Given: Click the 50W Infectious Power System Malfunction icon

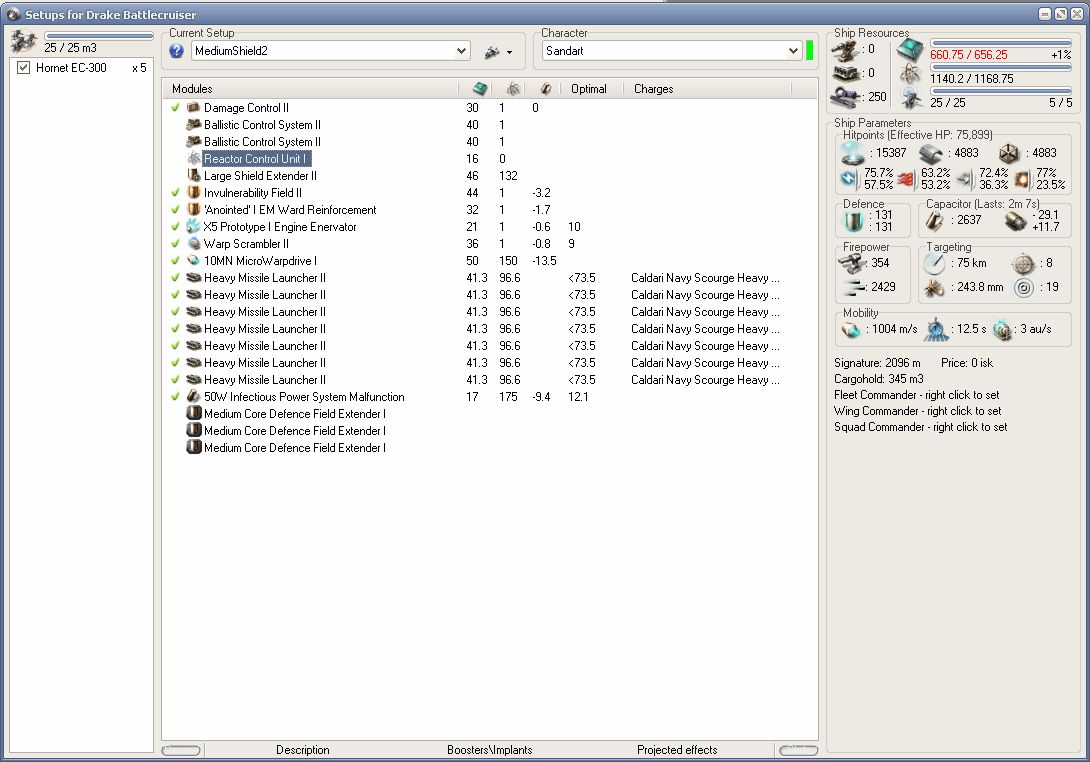Looking at the screenshot, I should [194, 397].
